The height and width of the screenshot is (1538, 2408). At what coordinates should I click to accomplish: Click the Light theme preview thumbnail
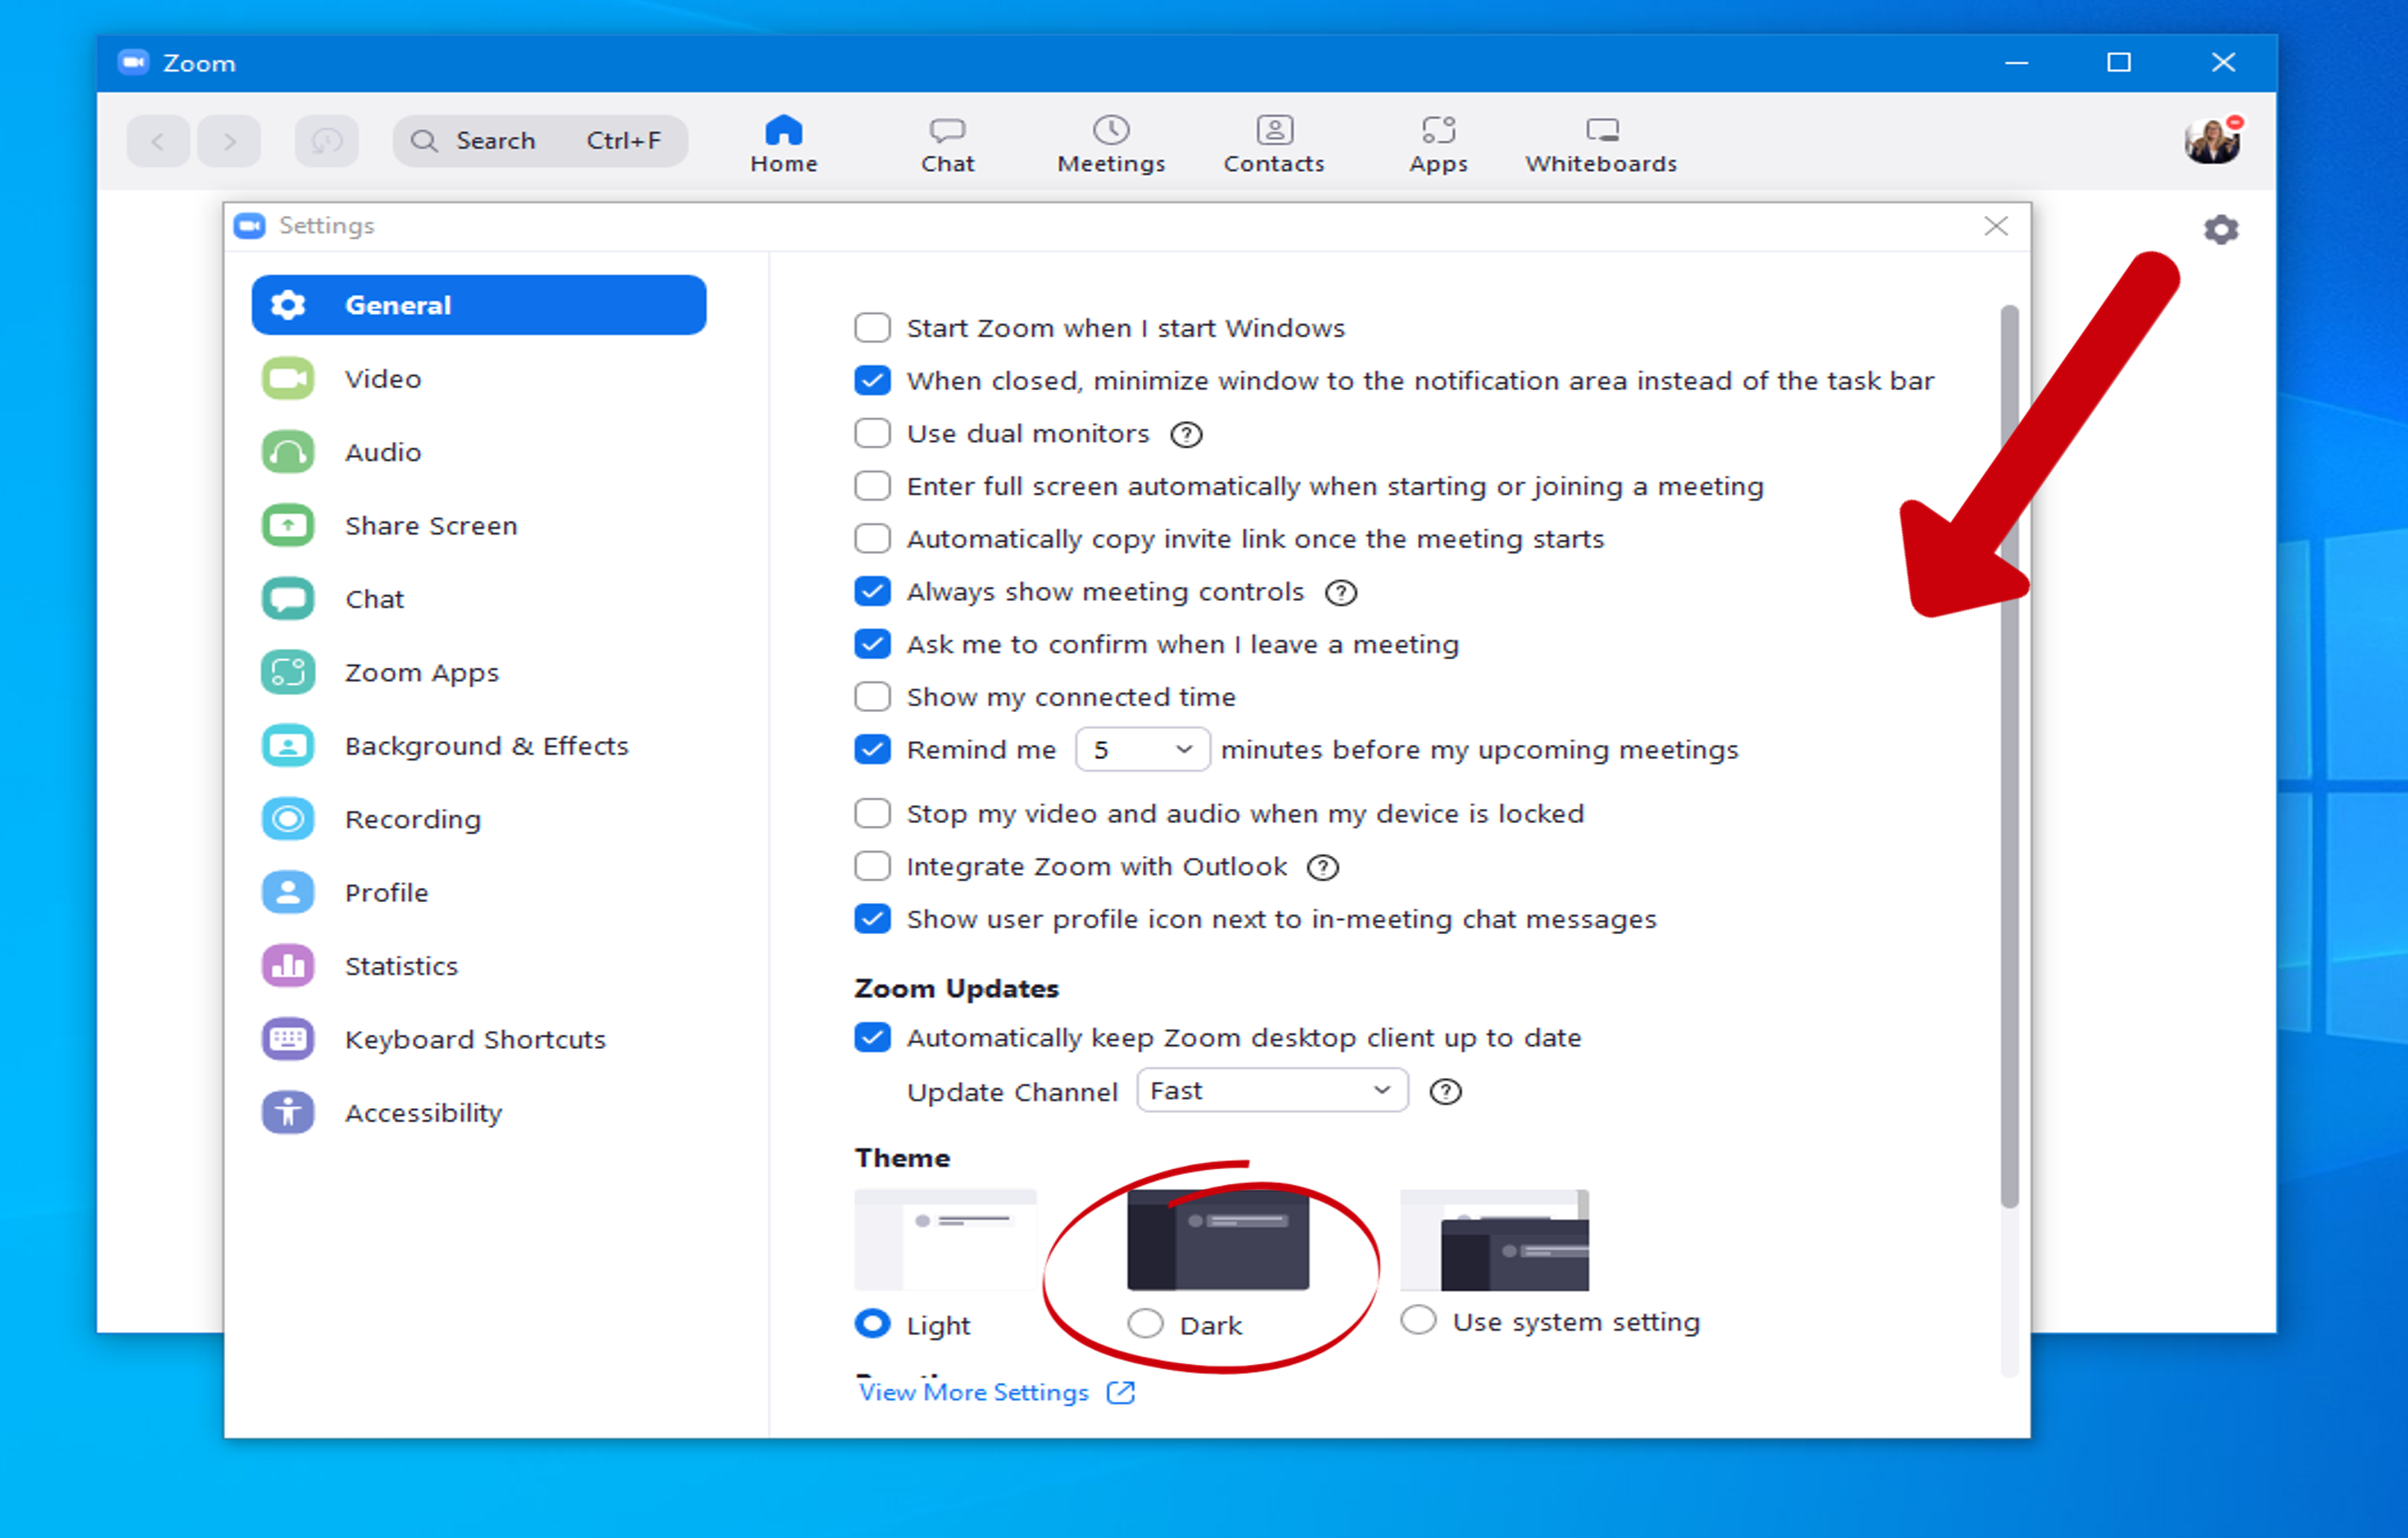(x=945, y=1240)
